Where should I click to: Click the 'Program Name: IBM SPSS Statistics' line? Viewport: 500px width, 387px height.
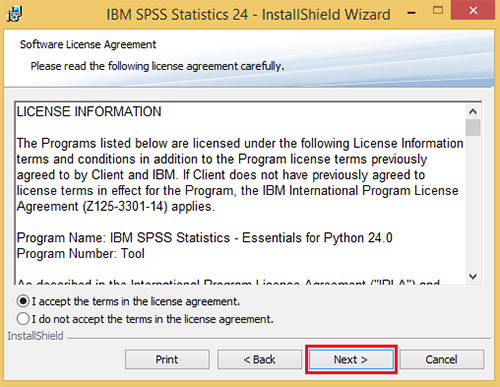click(205, 238)
